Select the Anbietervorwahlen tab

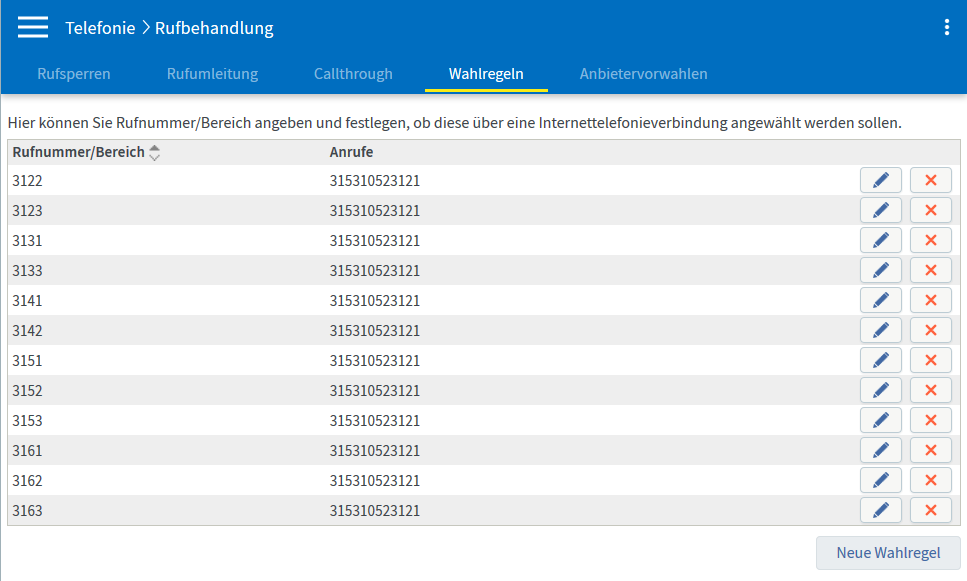pos(643,74)
